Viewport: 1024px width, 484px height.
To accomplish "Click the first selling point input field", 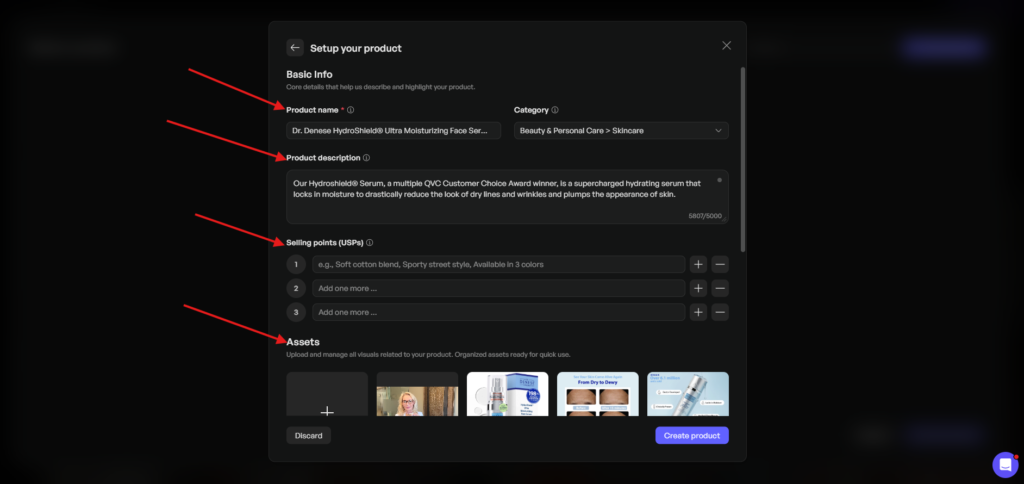I will click(497, 265).
